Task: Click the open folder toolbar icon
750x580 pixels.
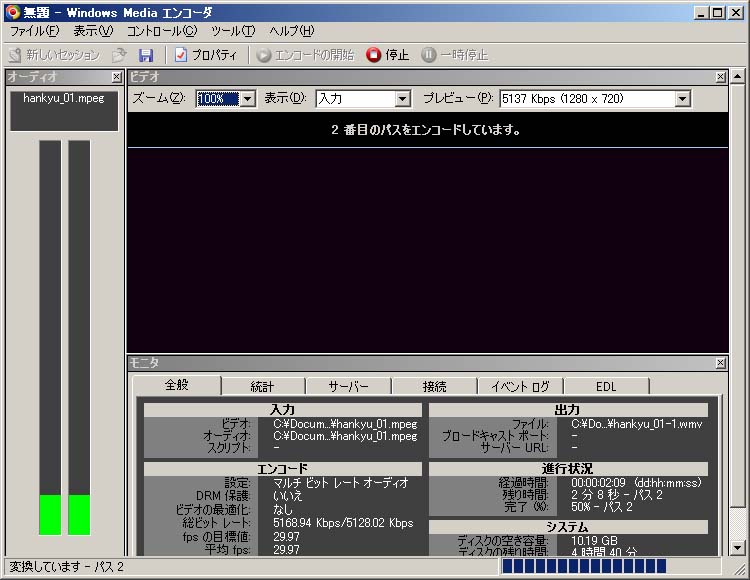Action: 119,55
